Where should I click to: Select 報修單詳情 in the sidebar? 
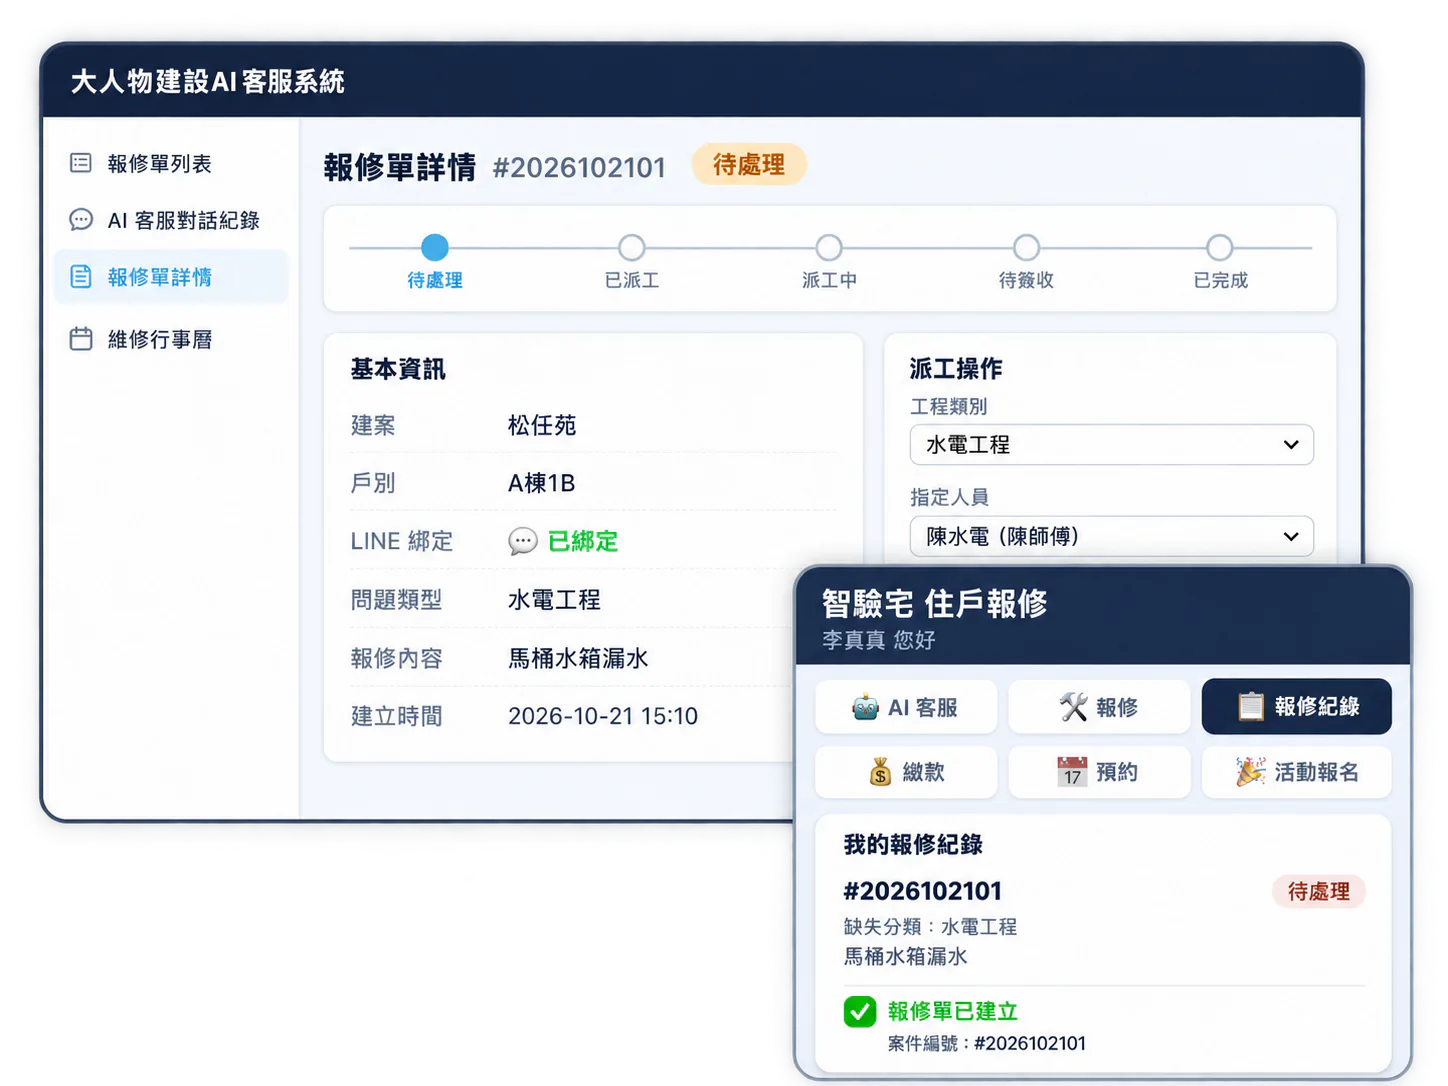[x=170, y=277]
